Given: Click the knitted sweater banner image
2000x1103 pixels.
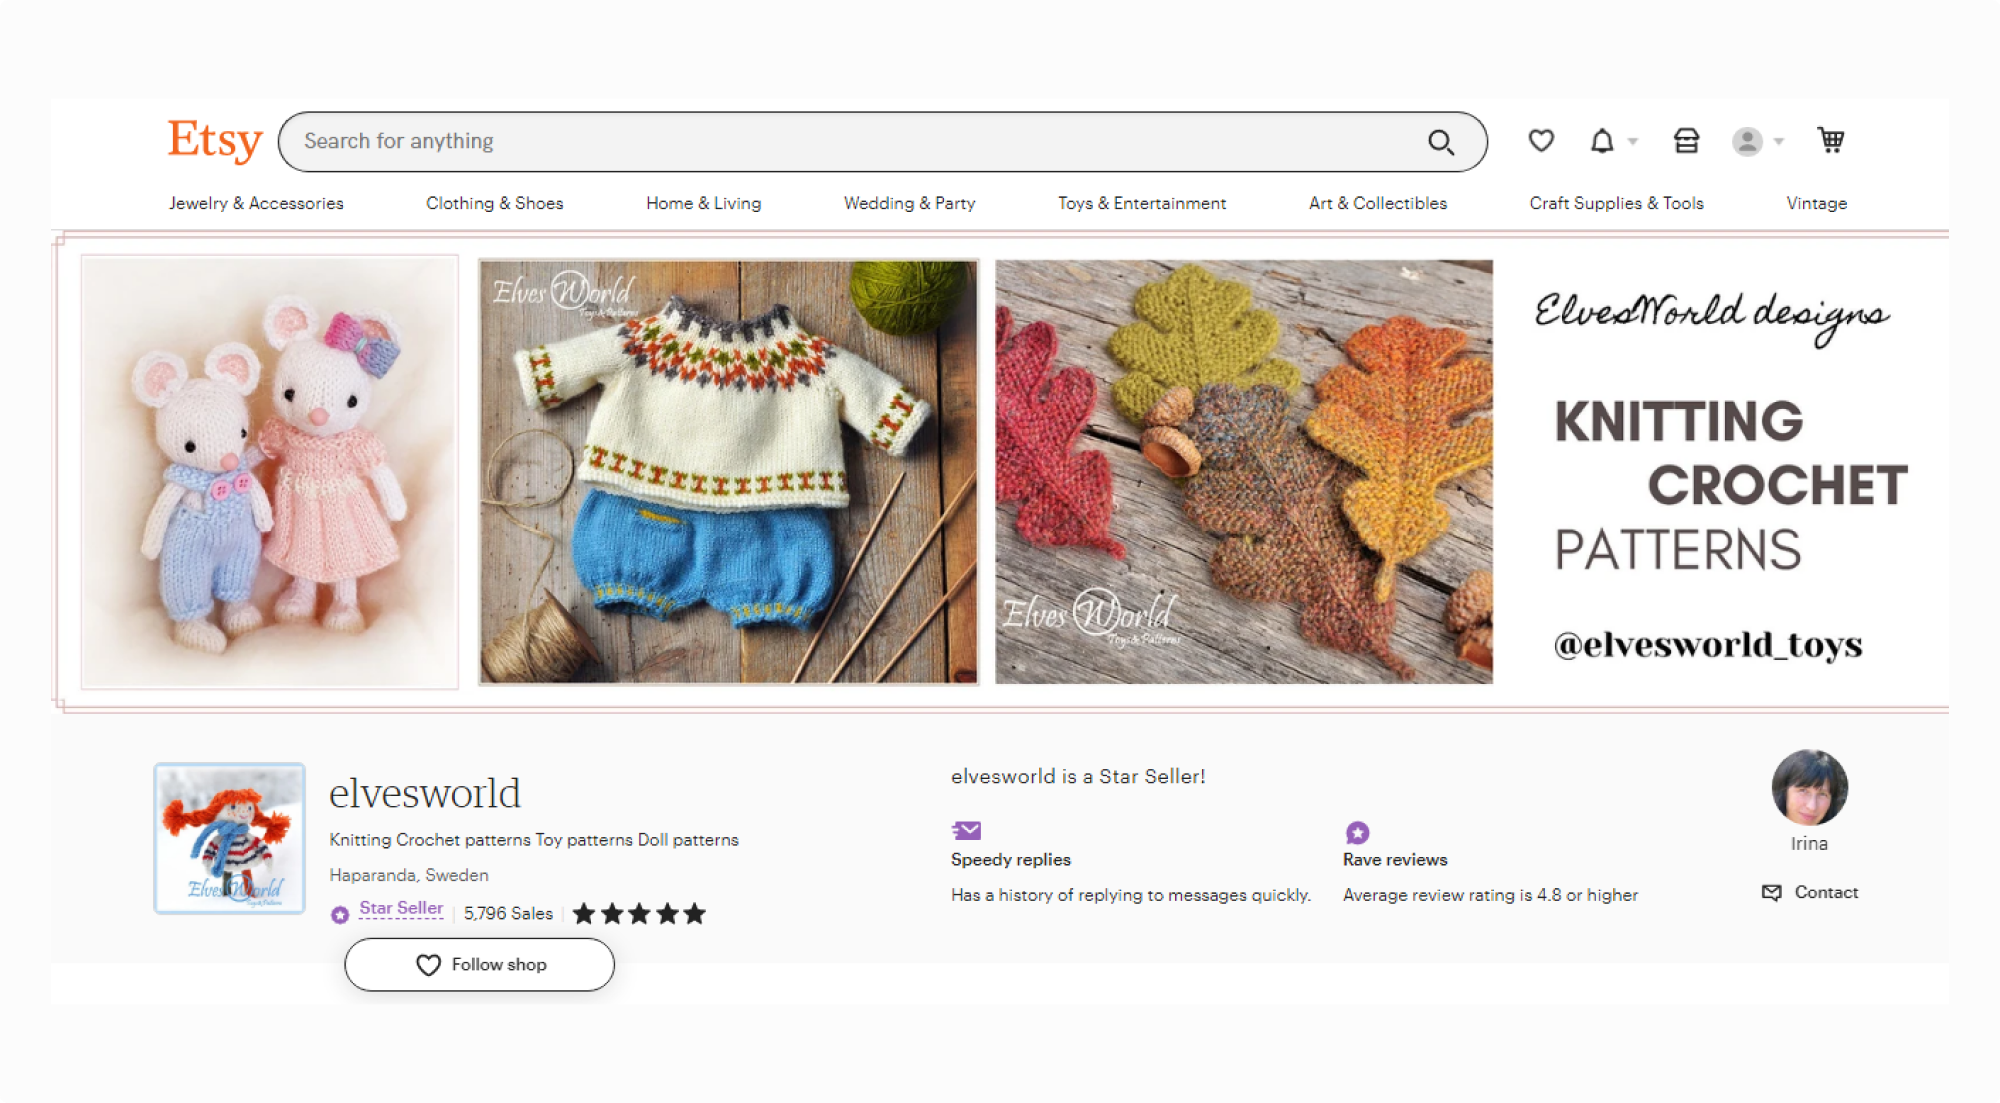Looking at the screenshot, I should 728,472.
